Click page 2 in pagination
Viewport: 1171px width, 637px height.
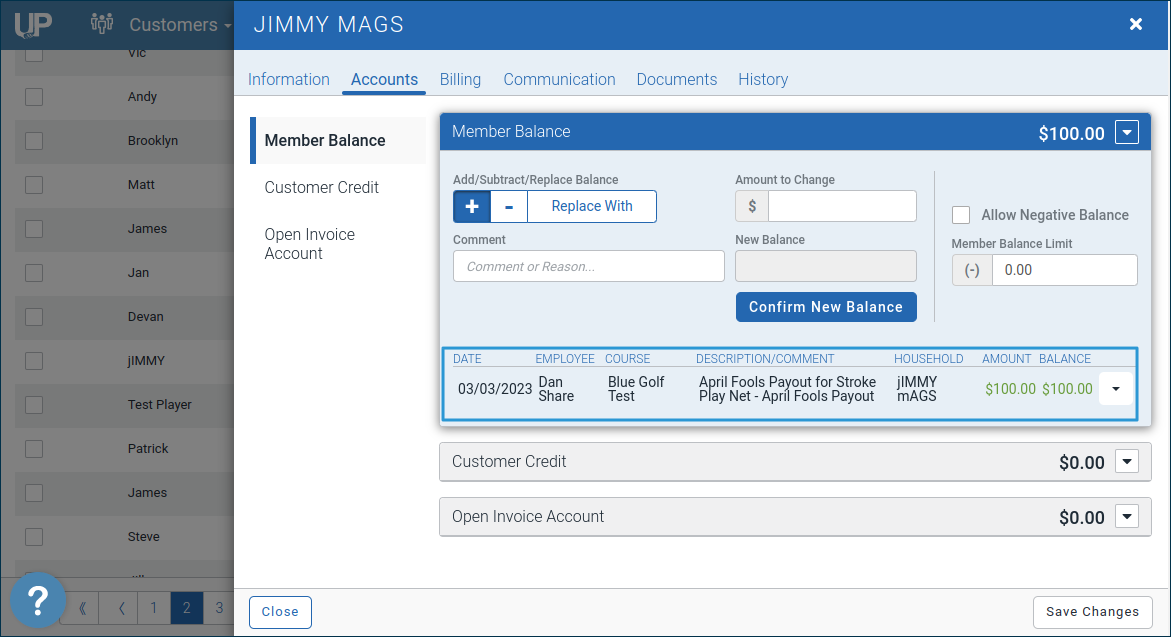(187, 608)
